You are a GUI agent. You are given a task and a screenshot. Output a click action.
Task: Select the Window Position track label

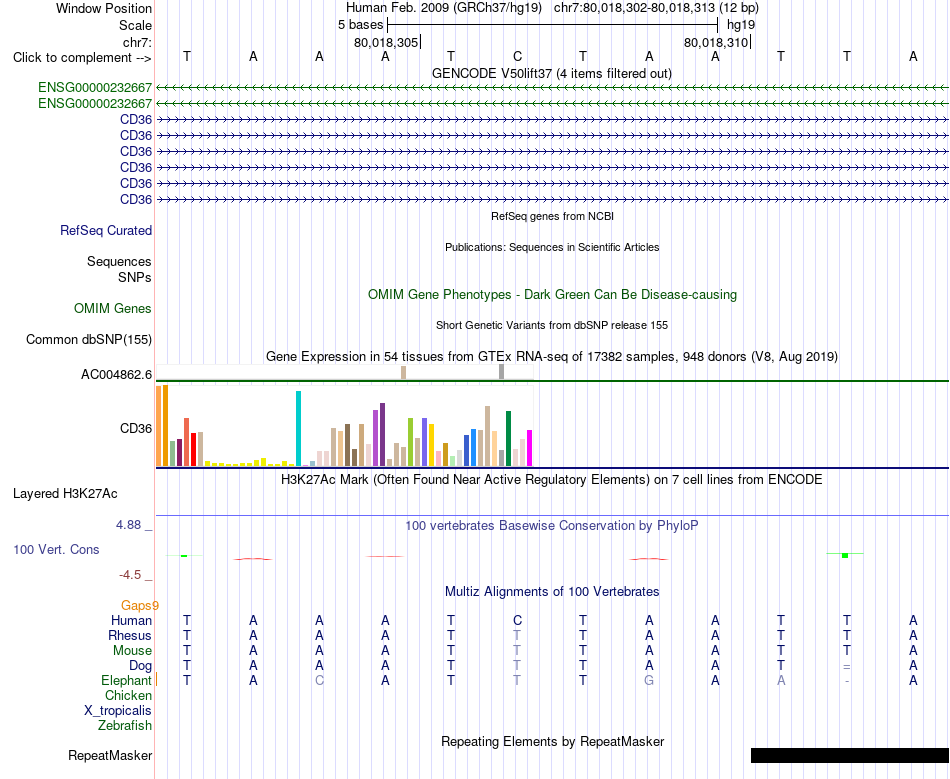pos(104,8)
